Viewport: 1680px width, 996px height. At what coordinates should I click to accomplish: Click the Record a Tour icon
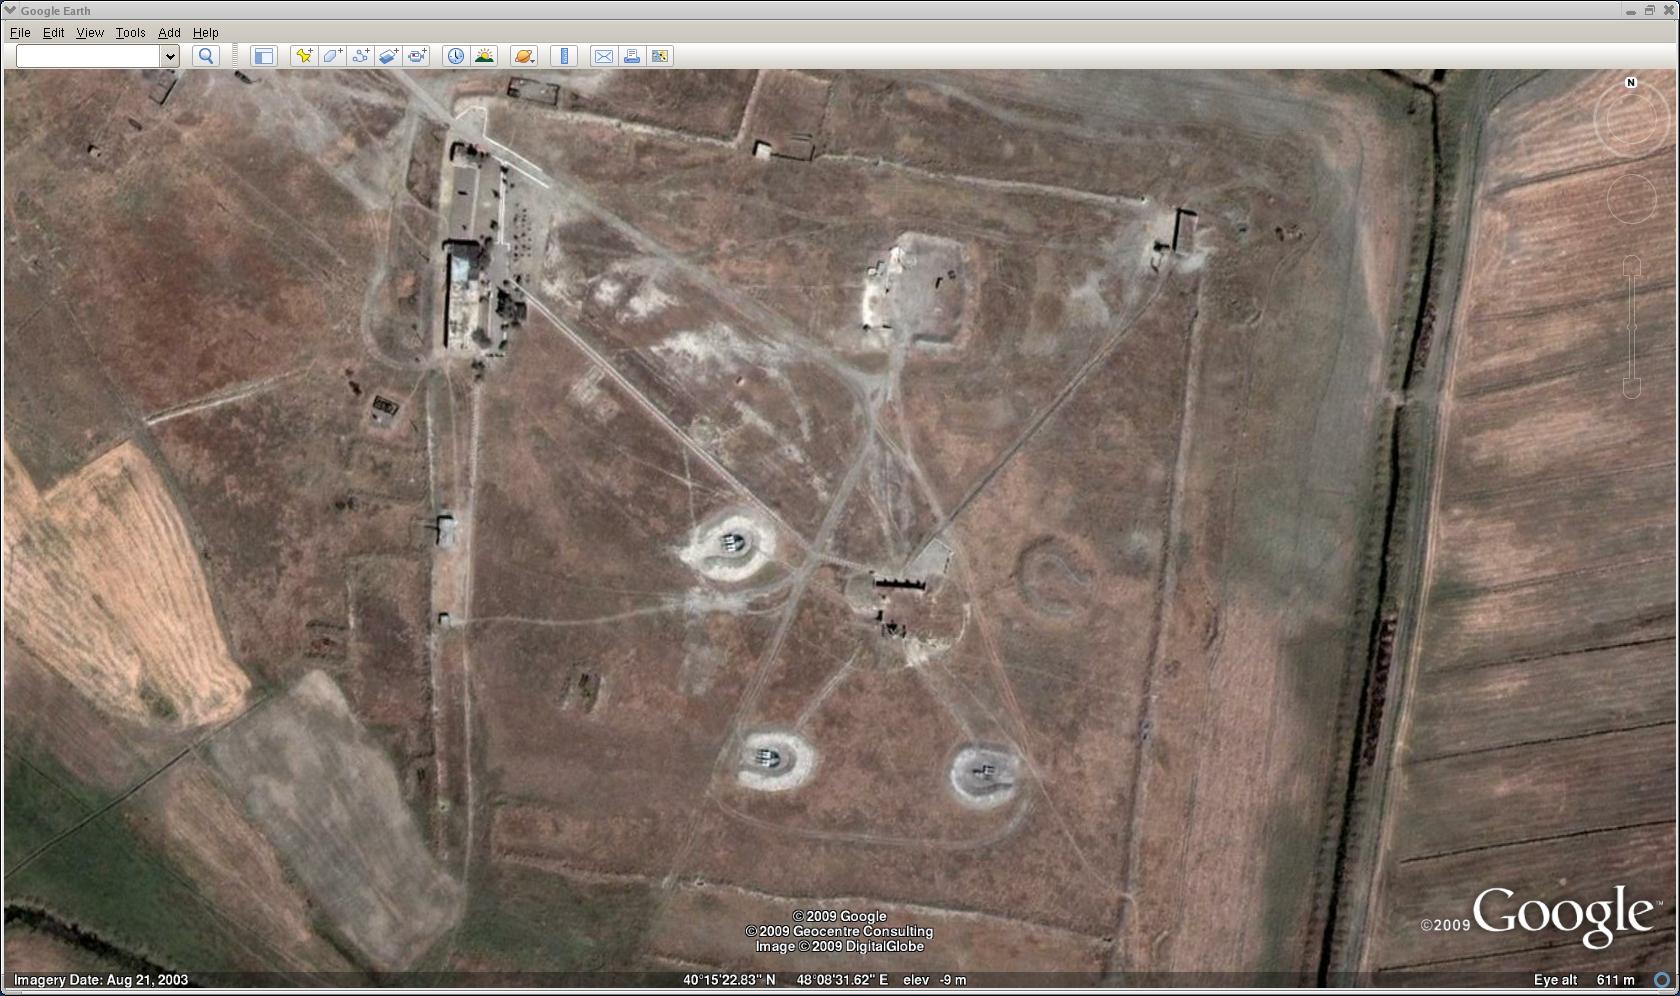click(x=417, y=56)
